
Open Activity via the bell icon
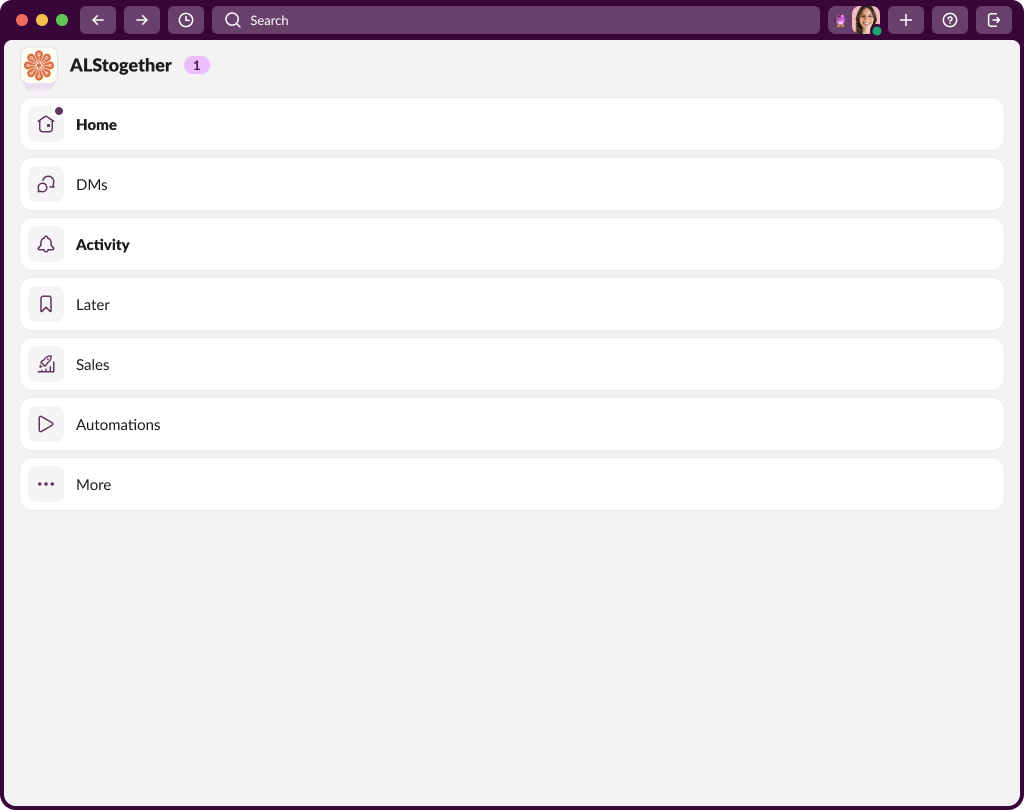[45, 244]
